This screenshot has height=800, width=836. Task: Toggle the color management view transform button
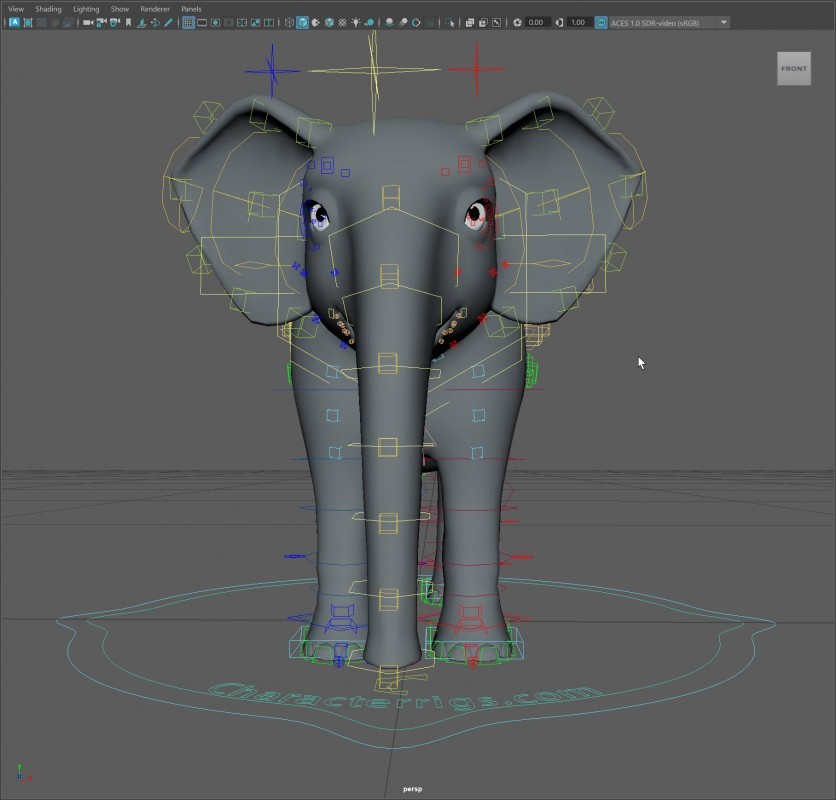coord(601,22)
